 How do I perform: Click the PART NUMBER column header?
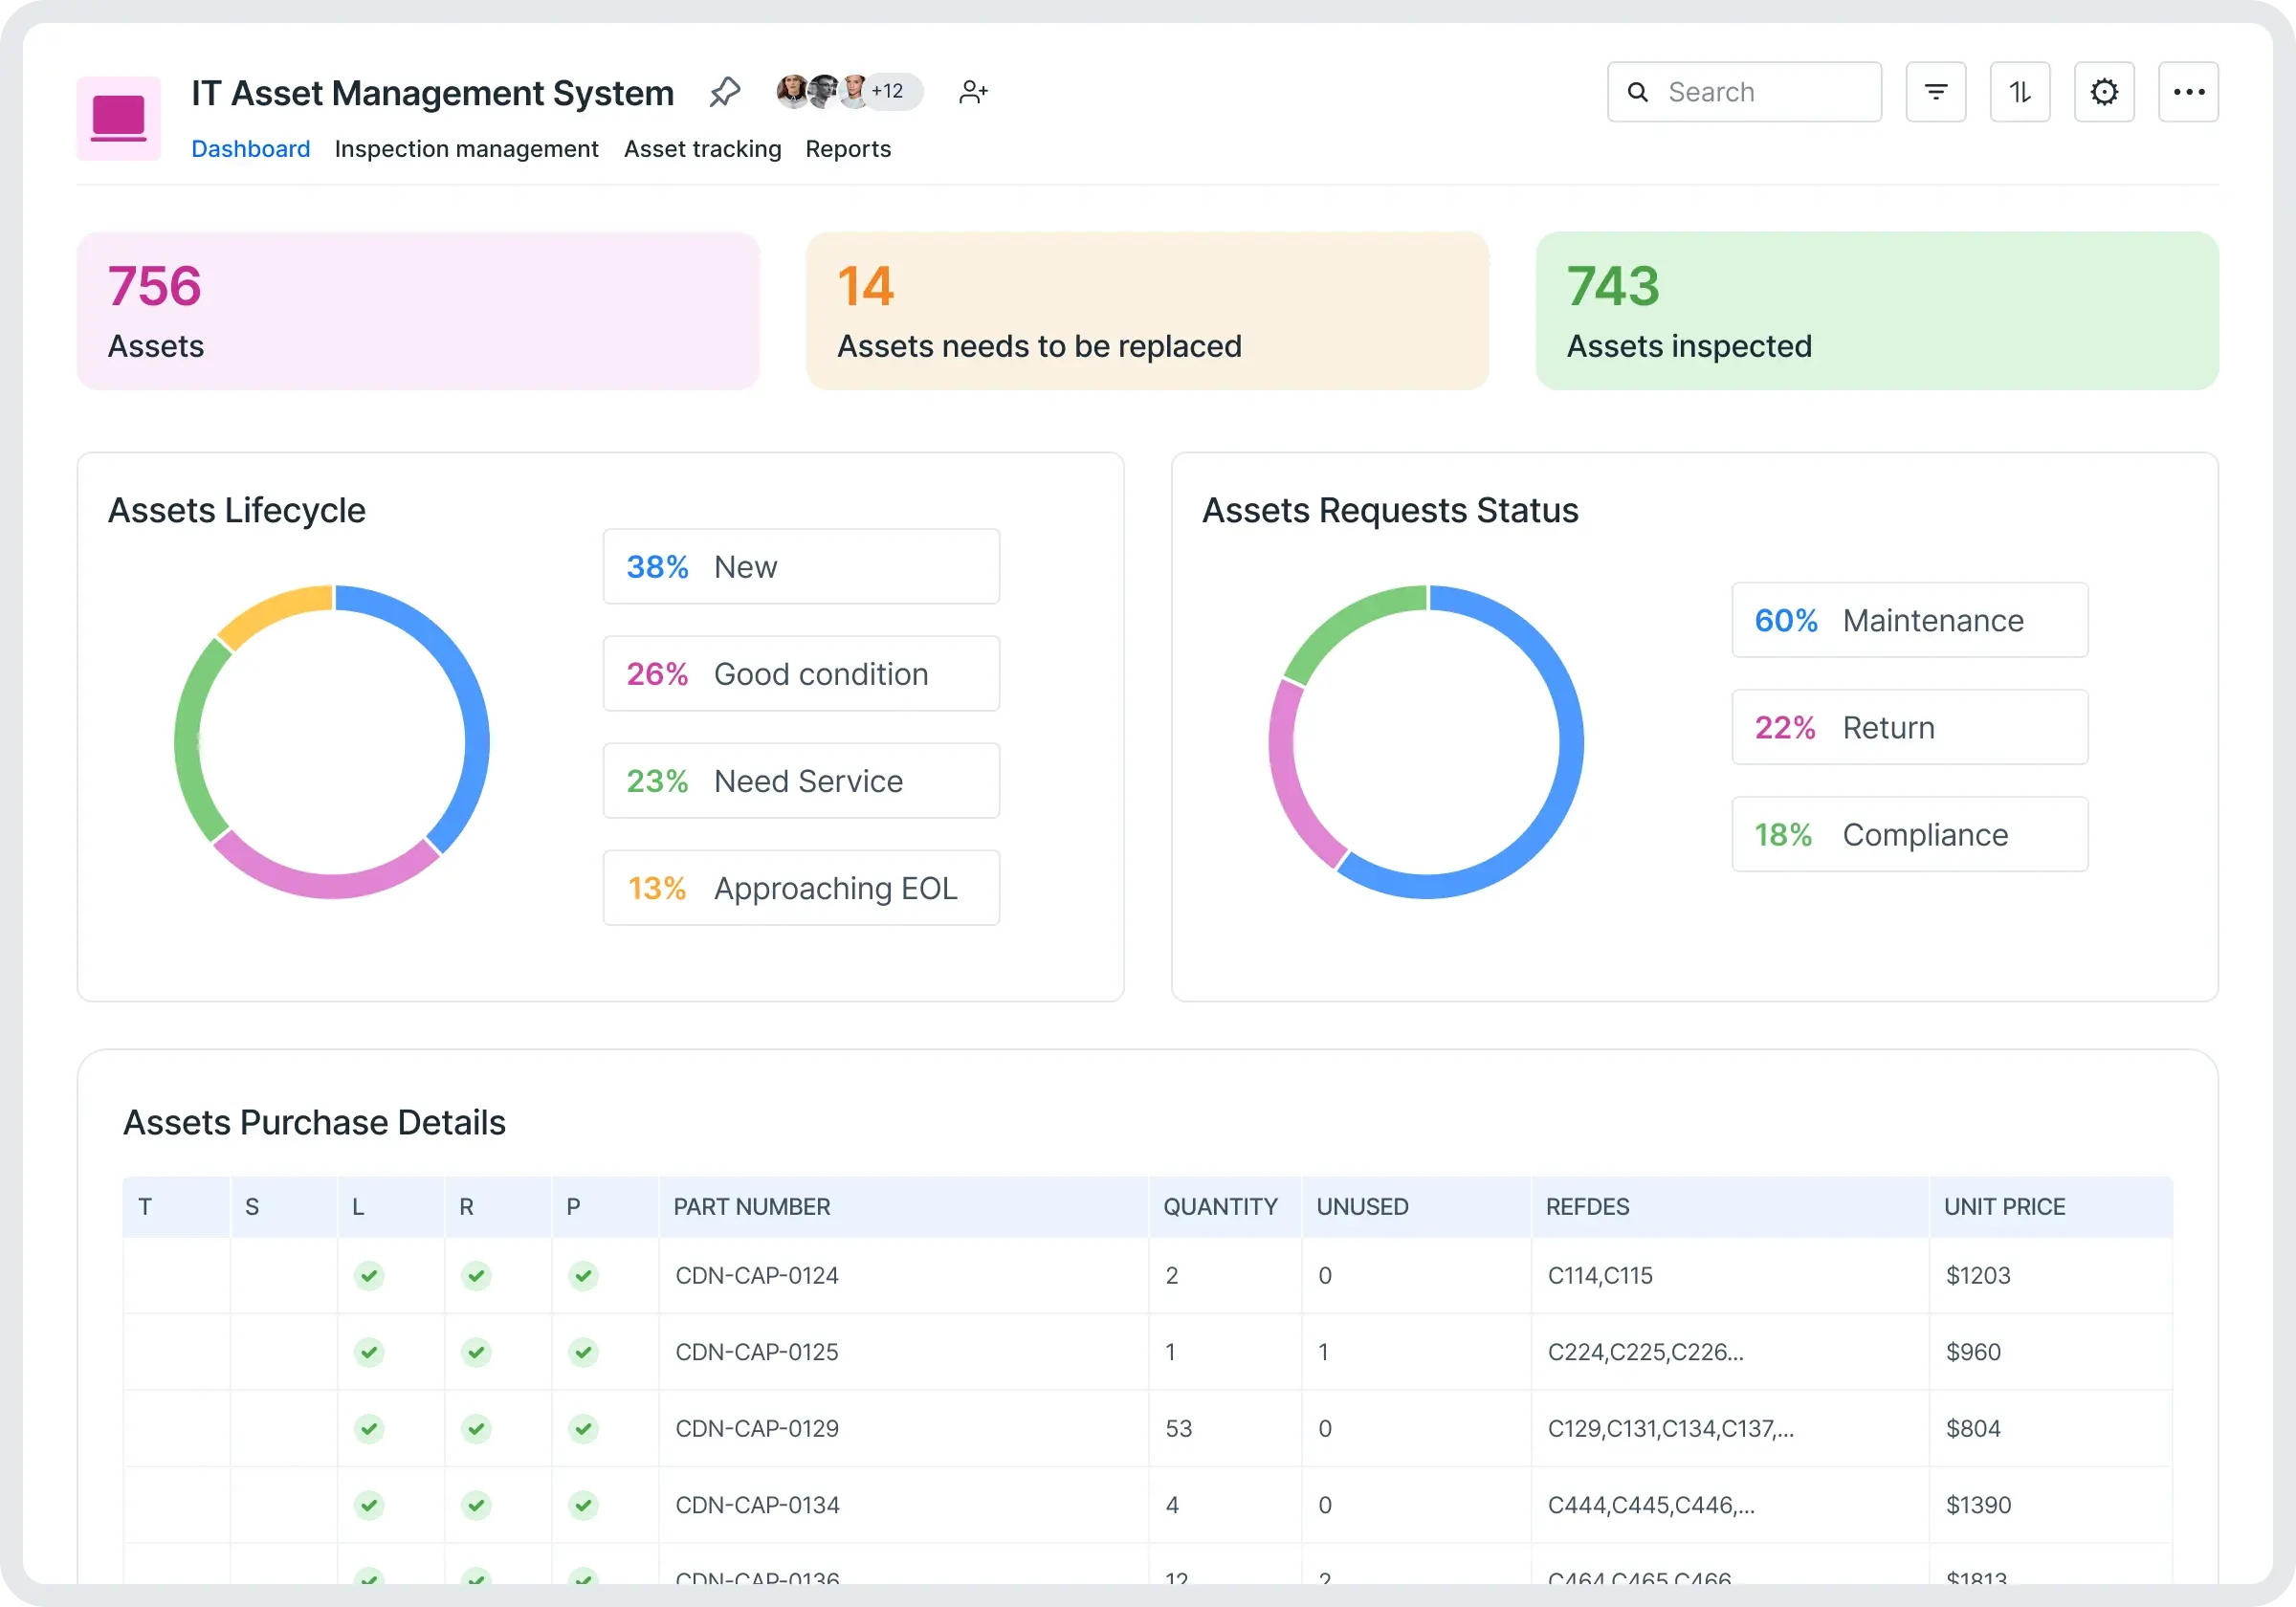pyautogui.click(x=751, y=1206)
